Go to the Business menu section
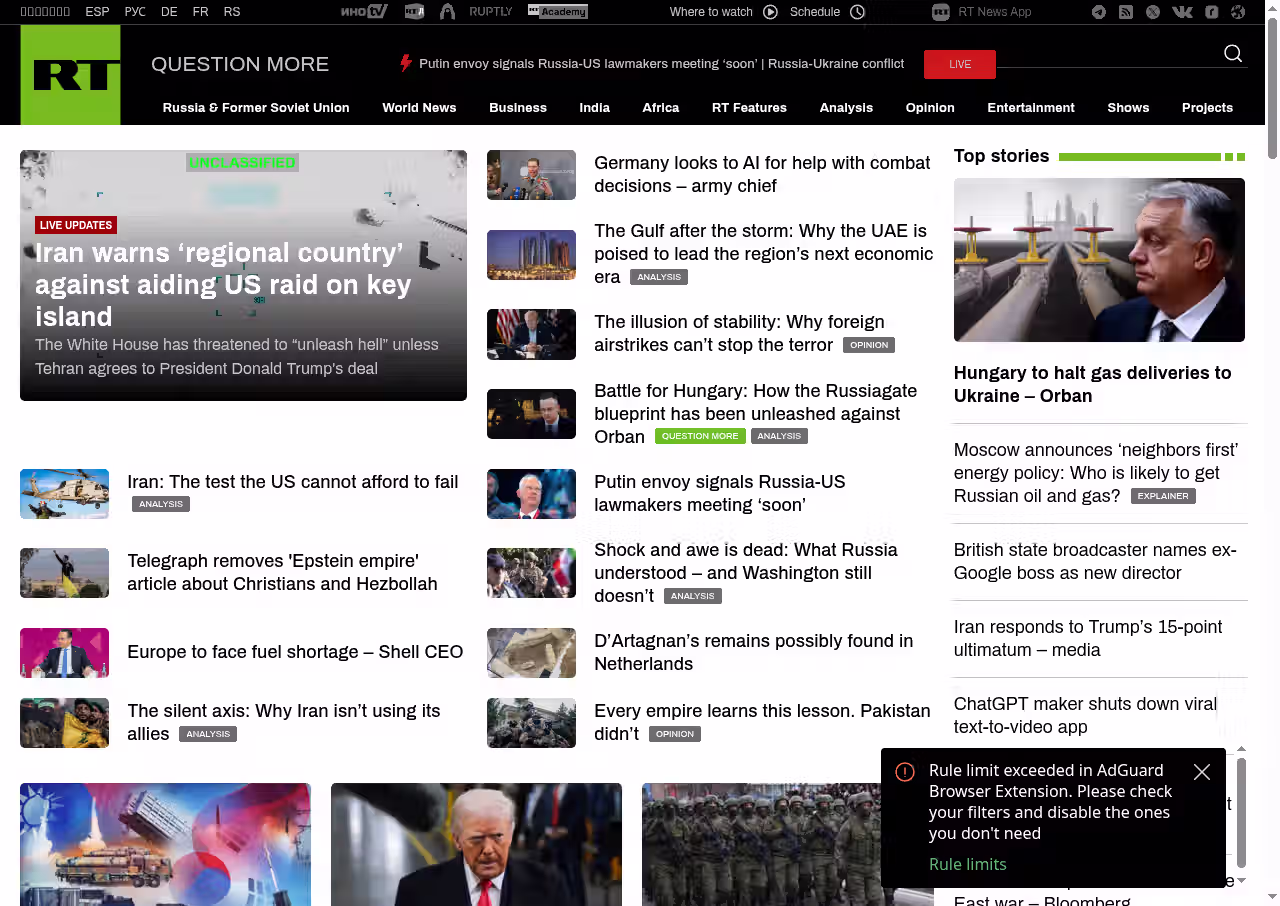 point(517,108)
